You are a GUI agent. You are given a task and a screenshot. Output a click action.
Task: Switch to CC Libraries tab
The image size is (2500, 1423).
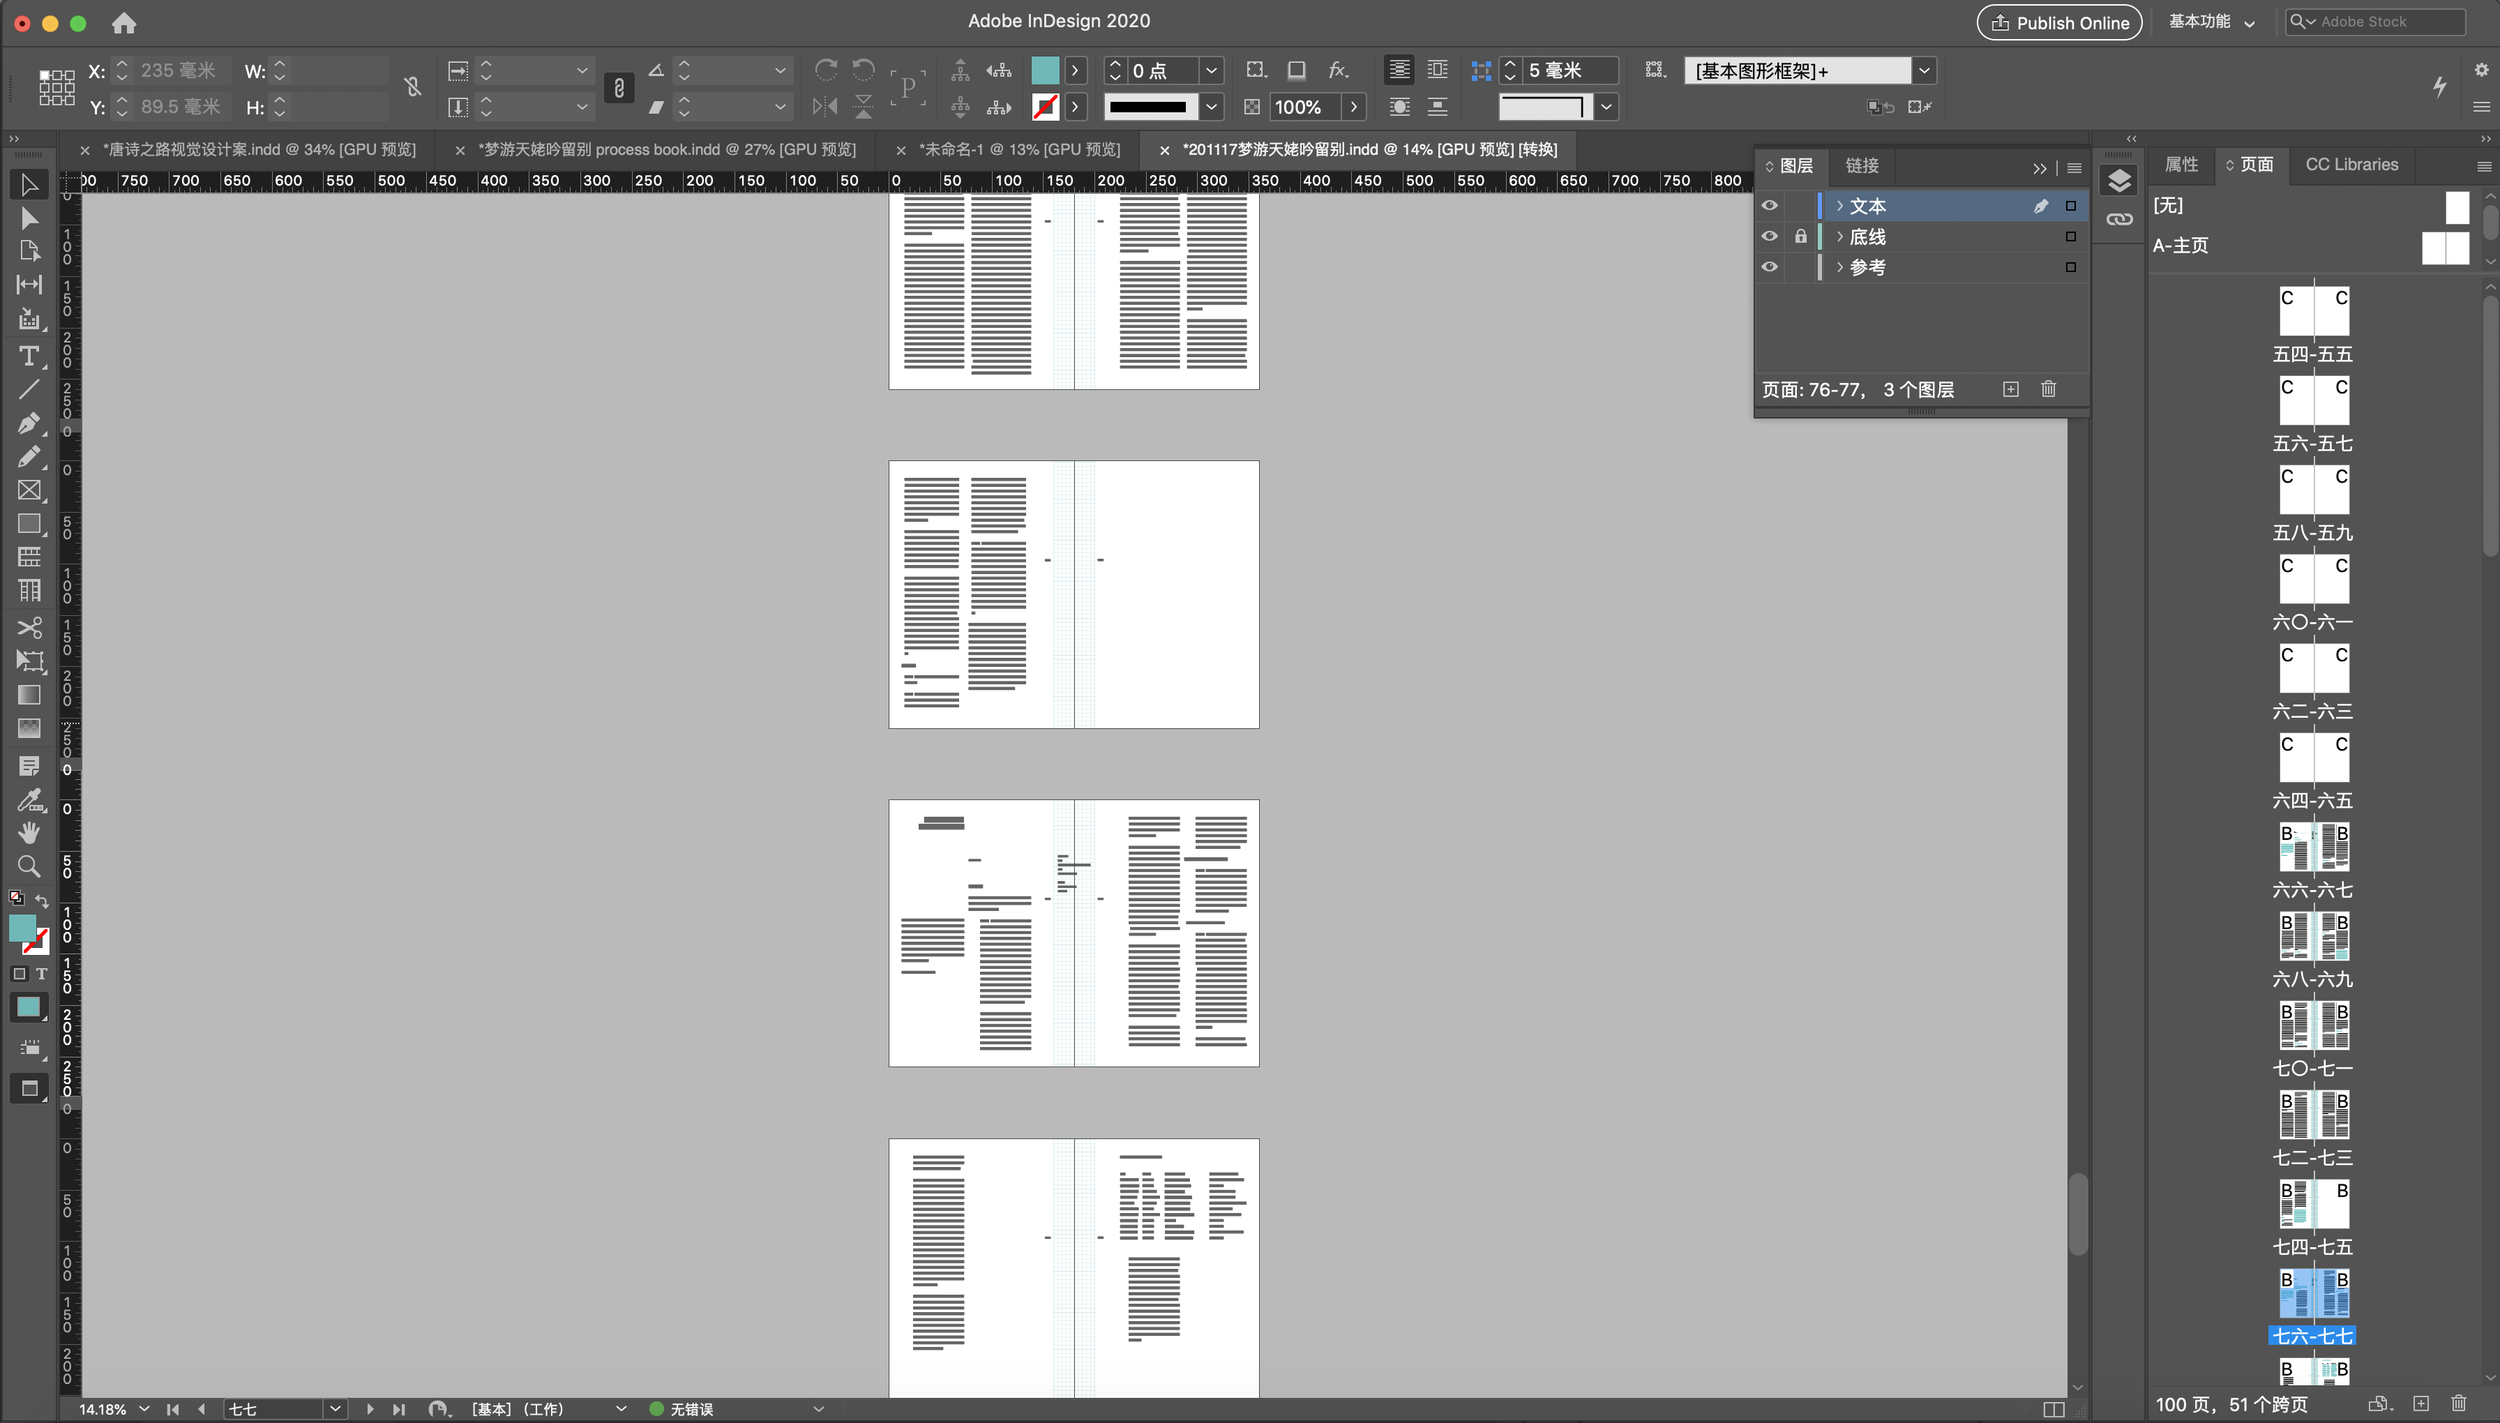coord(2351,165)
